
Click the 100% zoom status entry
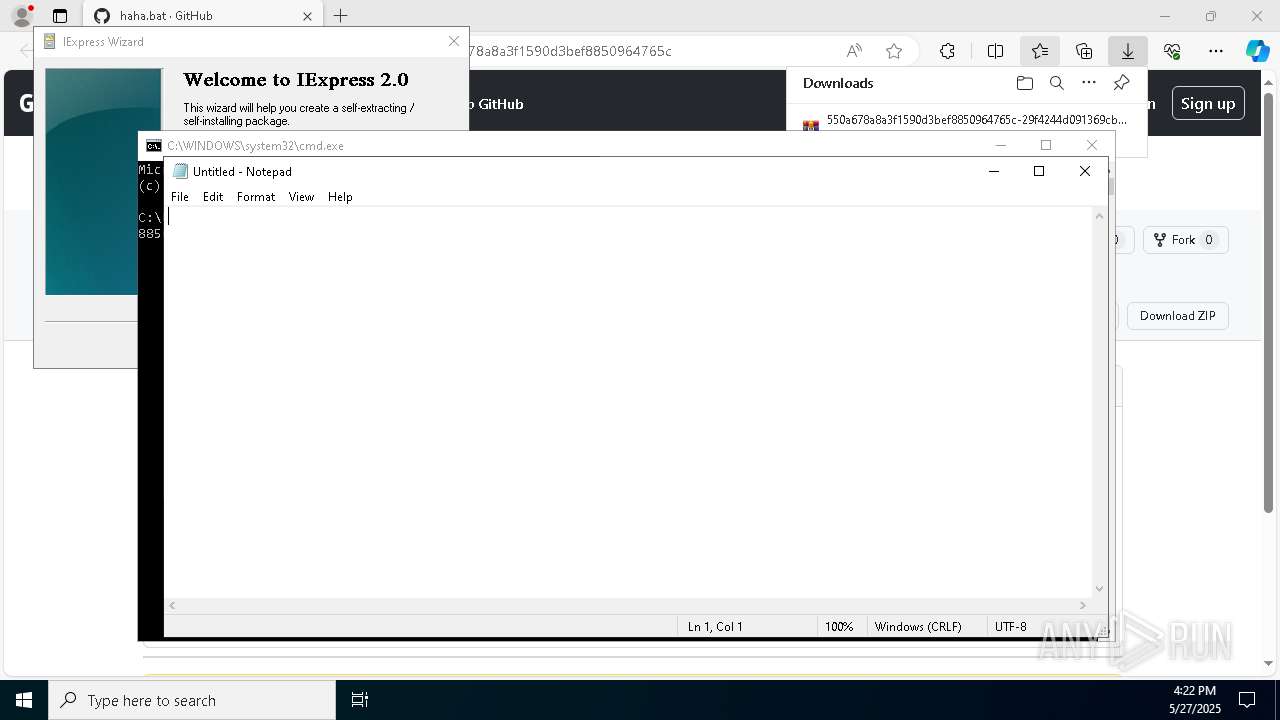pos(839,627)
